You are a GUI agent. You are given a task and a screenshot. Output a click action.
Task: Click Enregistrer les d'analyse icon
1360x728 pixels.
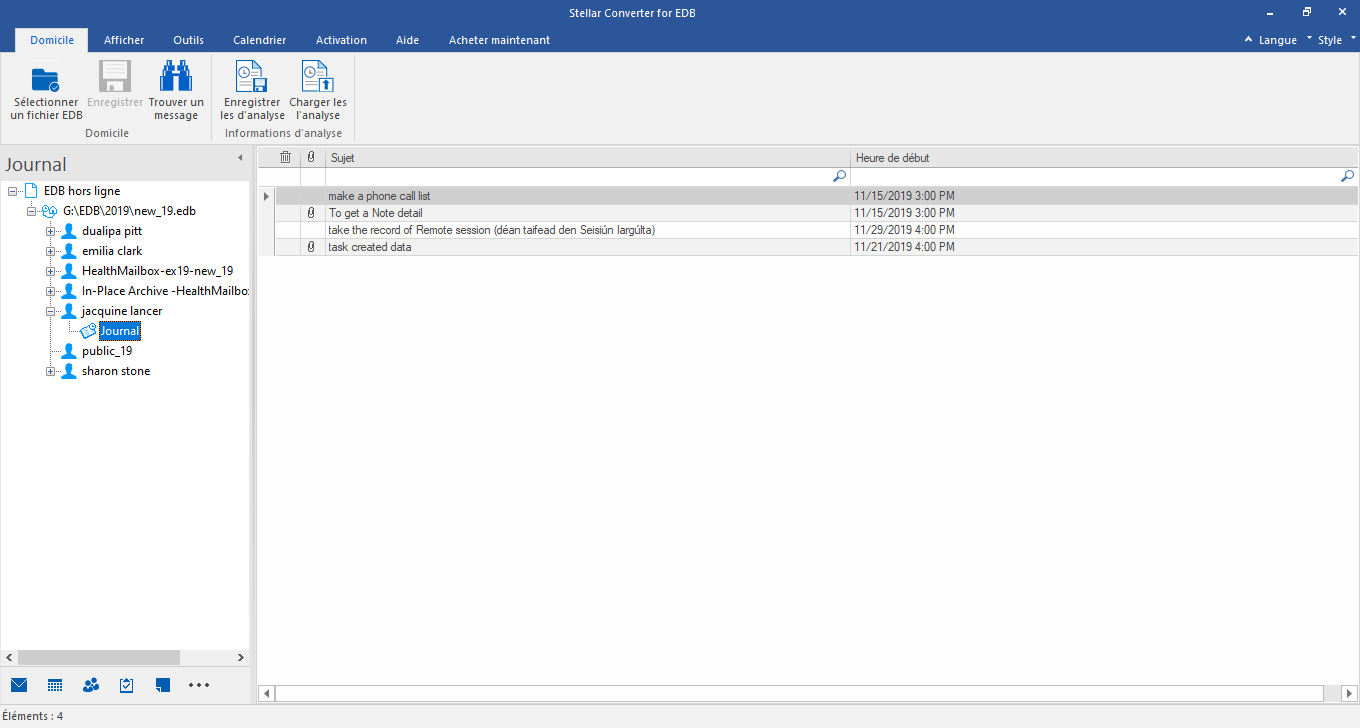pyautogui.click(x=252, y=79)
